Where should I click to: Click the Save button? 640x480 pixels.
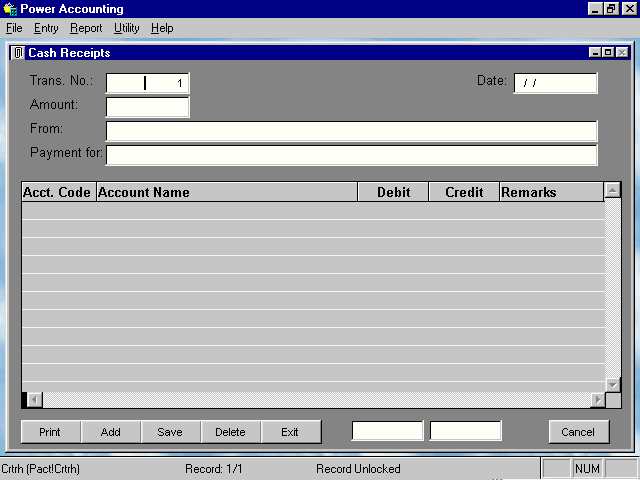tap(170, 432)
